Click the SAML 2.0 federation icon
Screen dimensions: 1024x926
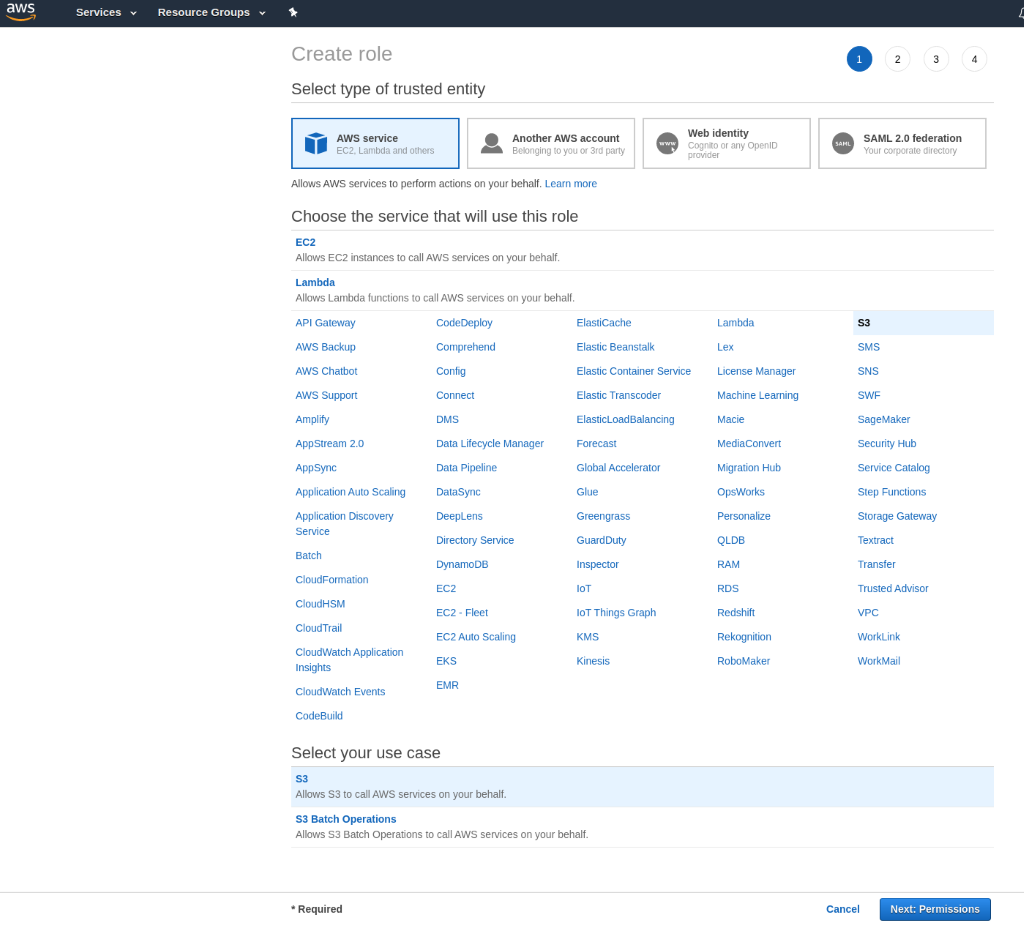(843, 144)
